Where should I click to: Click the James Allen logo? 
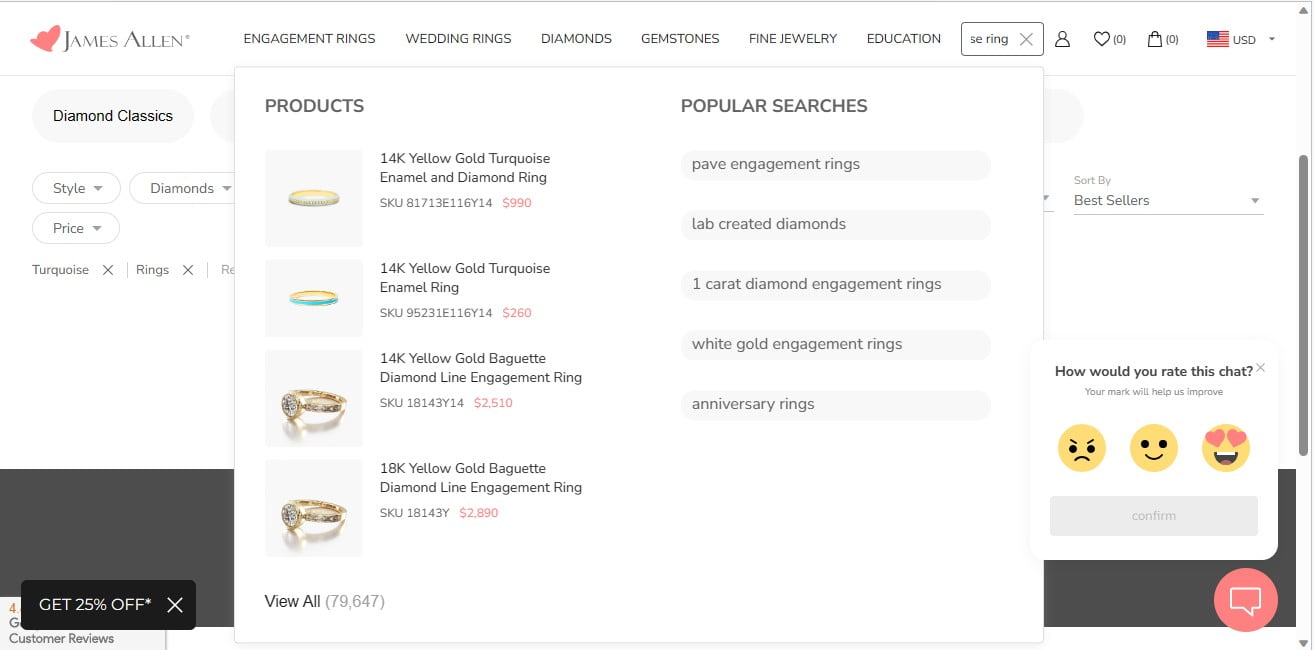point(109,39)
